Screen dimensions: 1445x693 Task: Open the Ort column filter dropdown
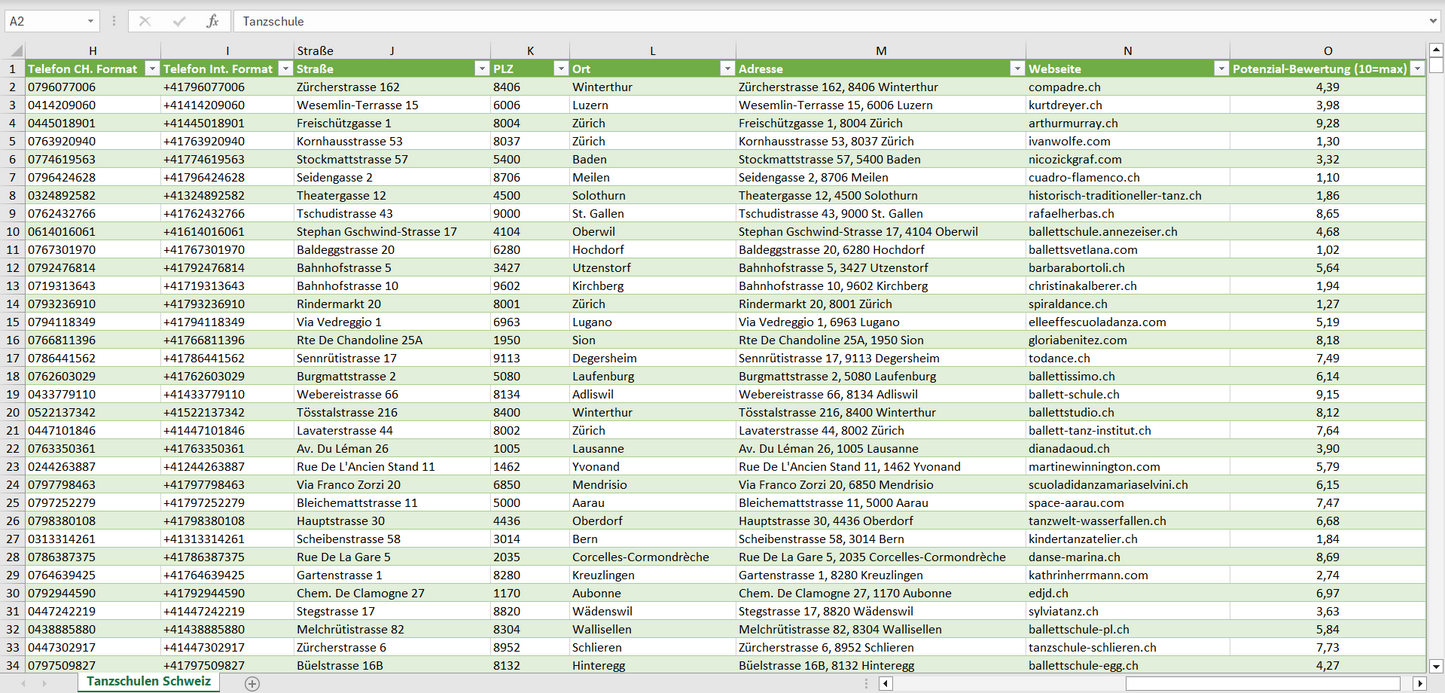(x=725, y=69)
